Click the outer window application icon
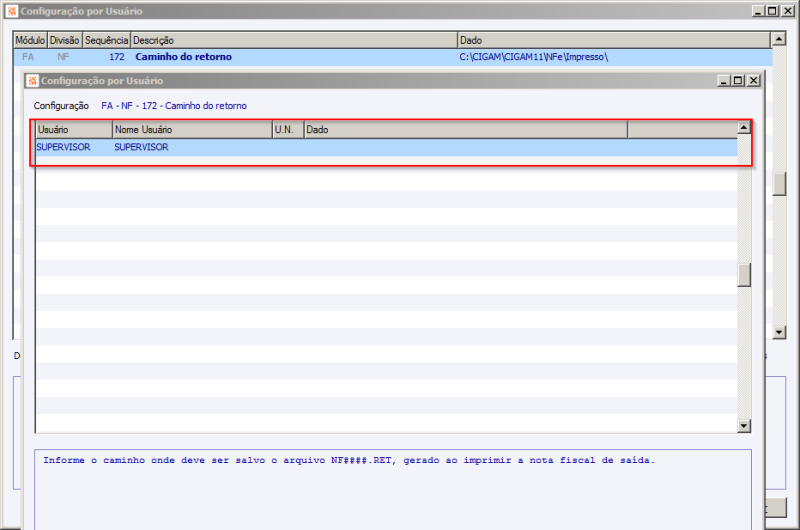 (12, 11)
